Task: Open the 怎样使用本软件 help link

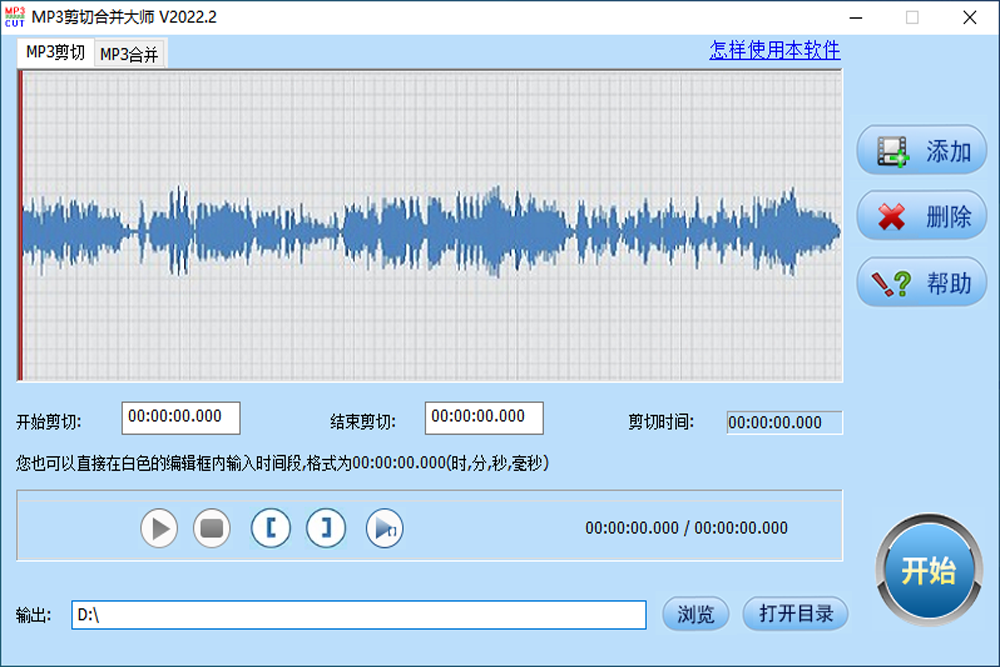Action: 774,51
